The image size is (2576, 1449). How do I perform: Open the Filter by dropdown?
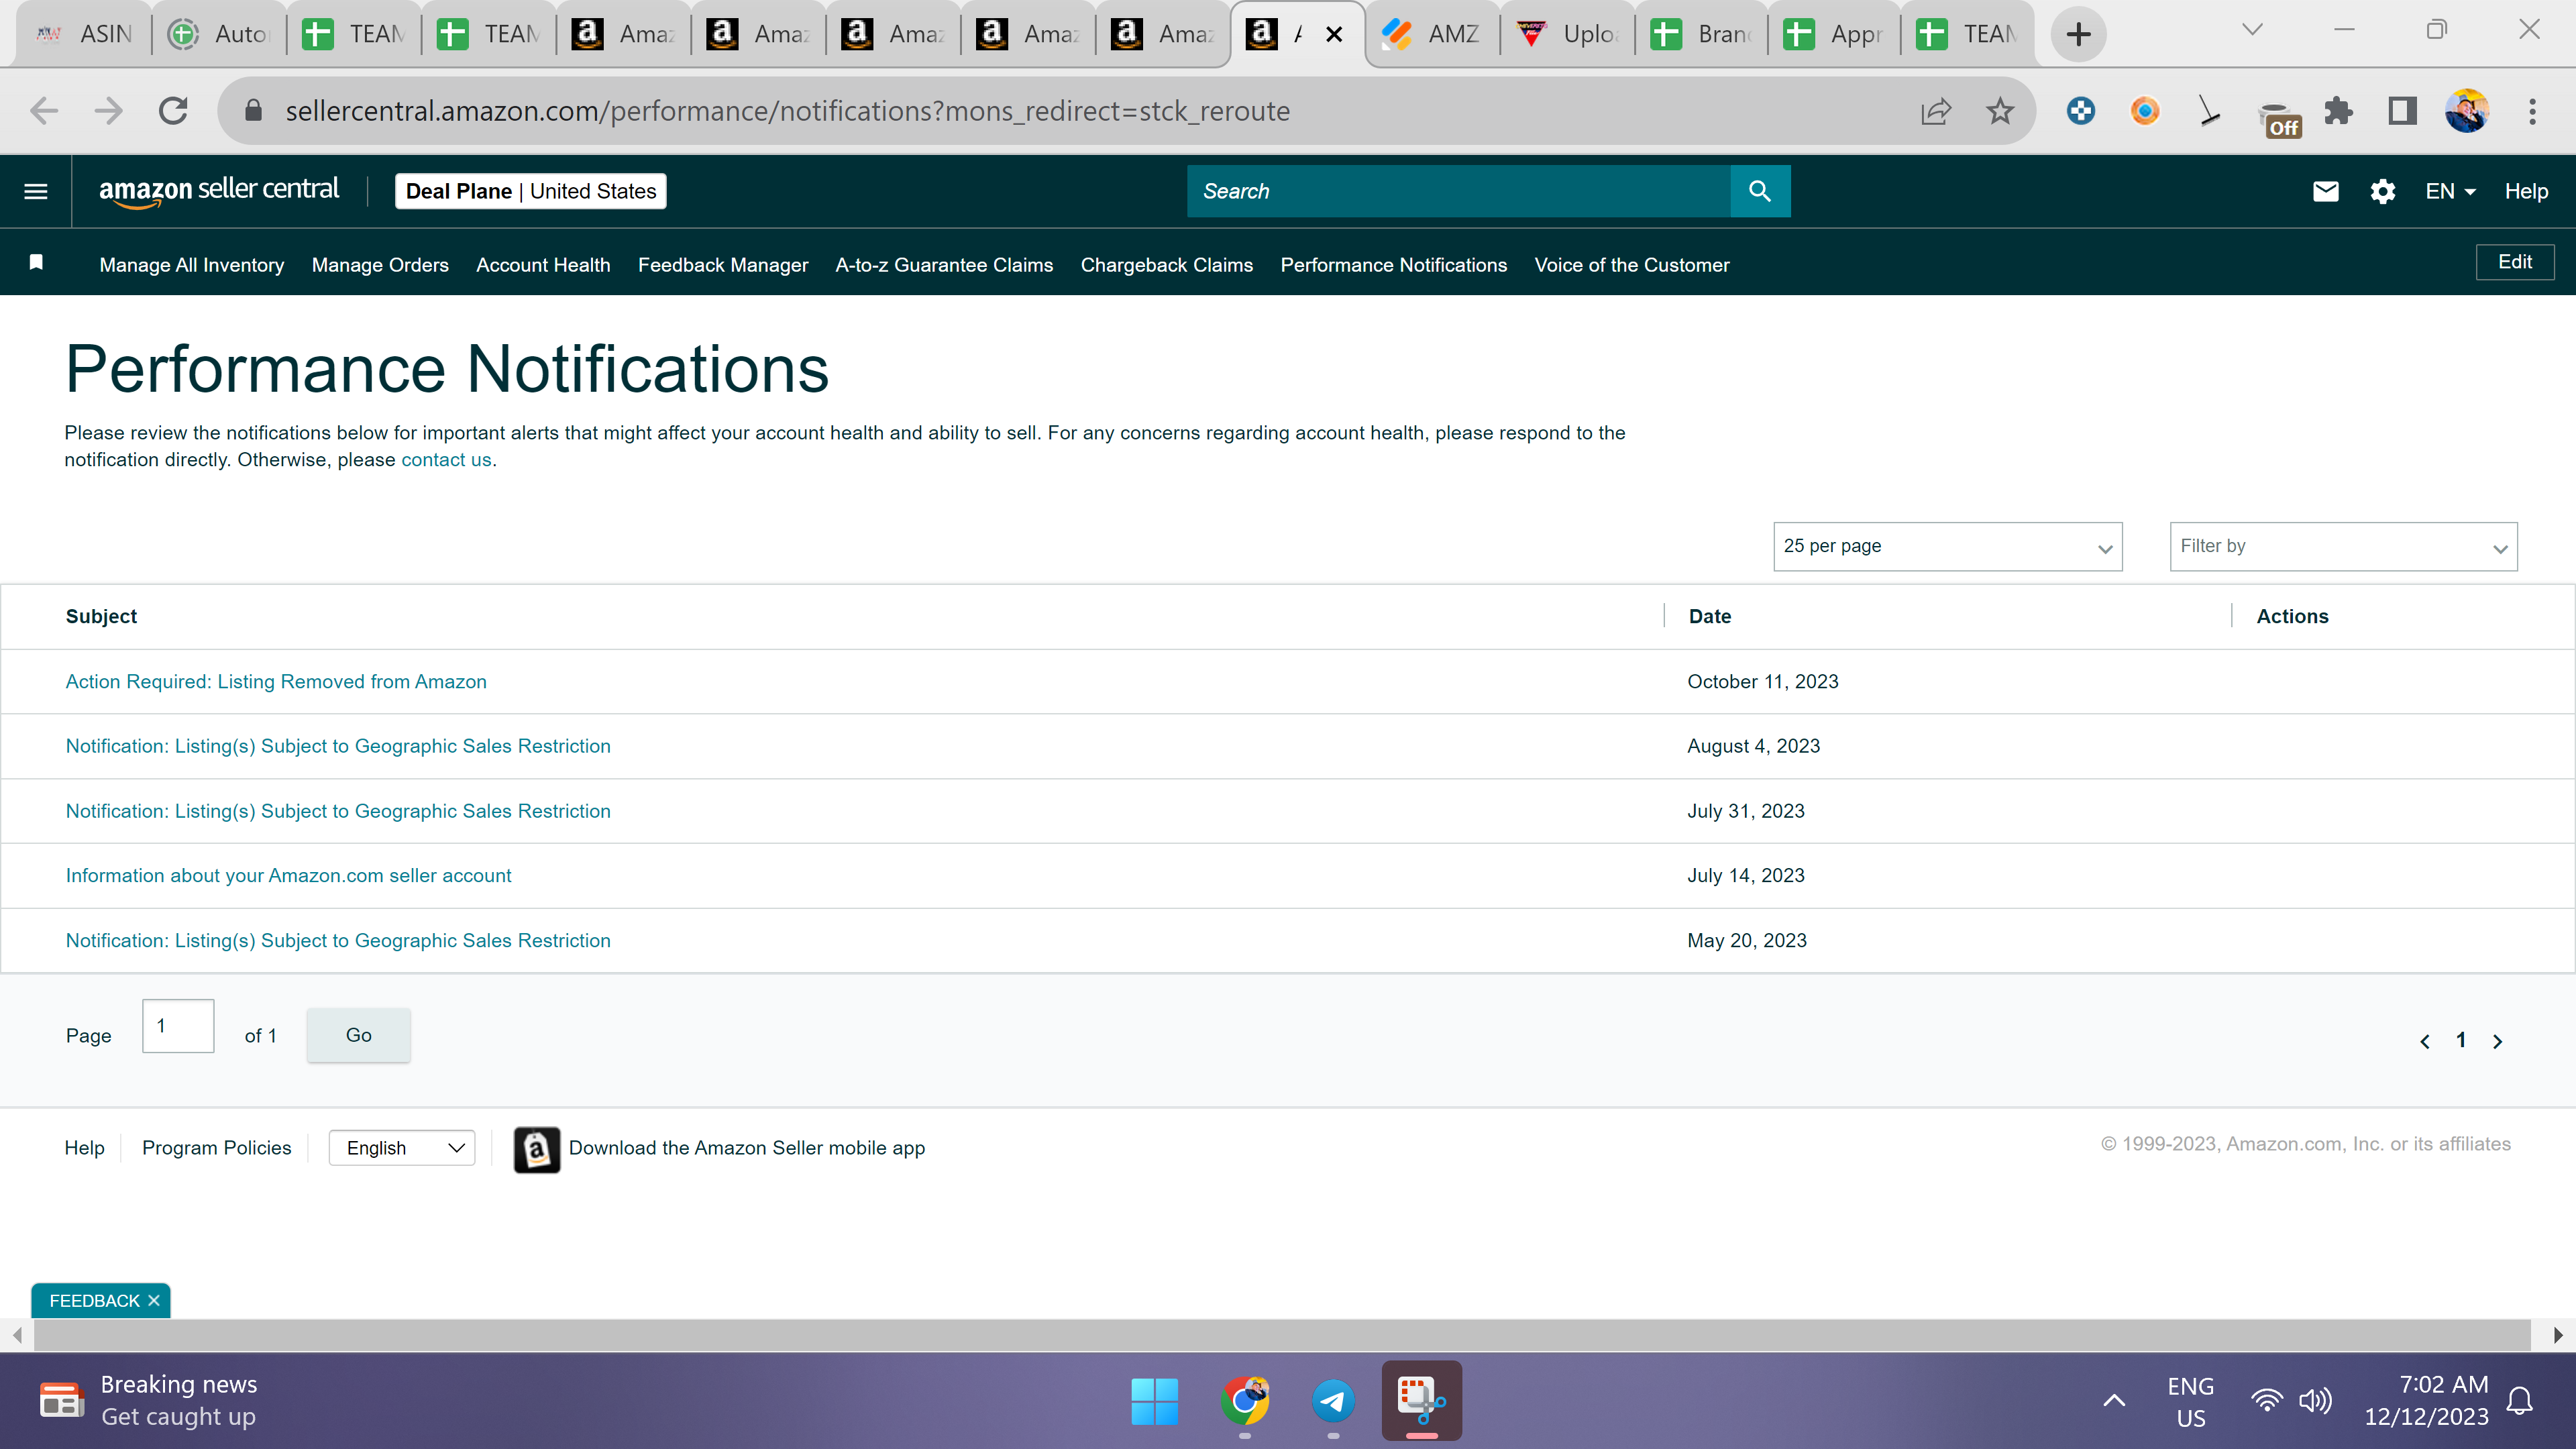click(x=2343, y=546)
